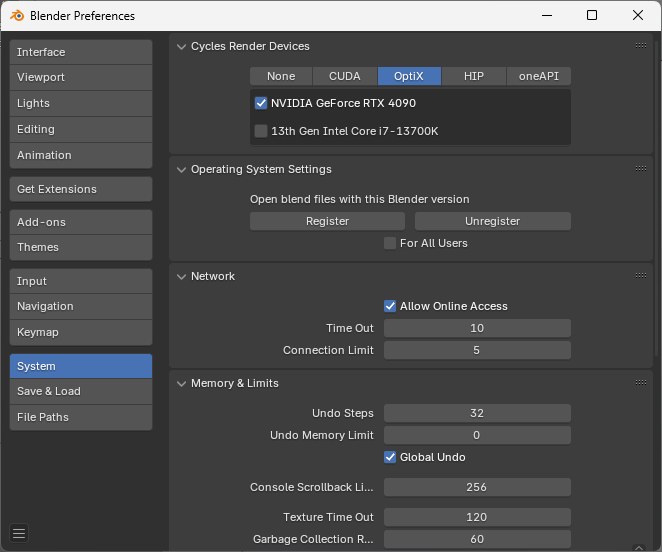This screenshot has width=662, height=552.
Task: Click the Operating System Settings grip icon
Action: click(x=640, y=169)
